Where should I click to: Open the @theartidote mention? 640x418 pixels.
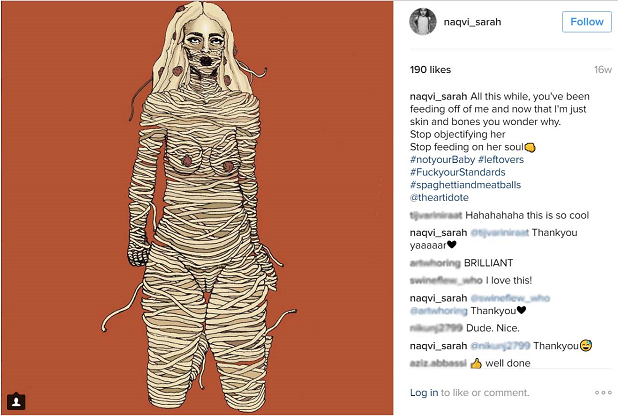click(439, 198)
